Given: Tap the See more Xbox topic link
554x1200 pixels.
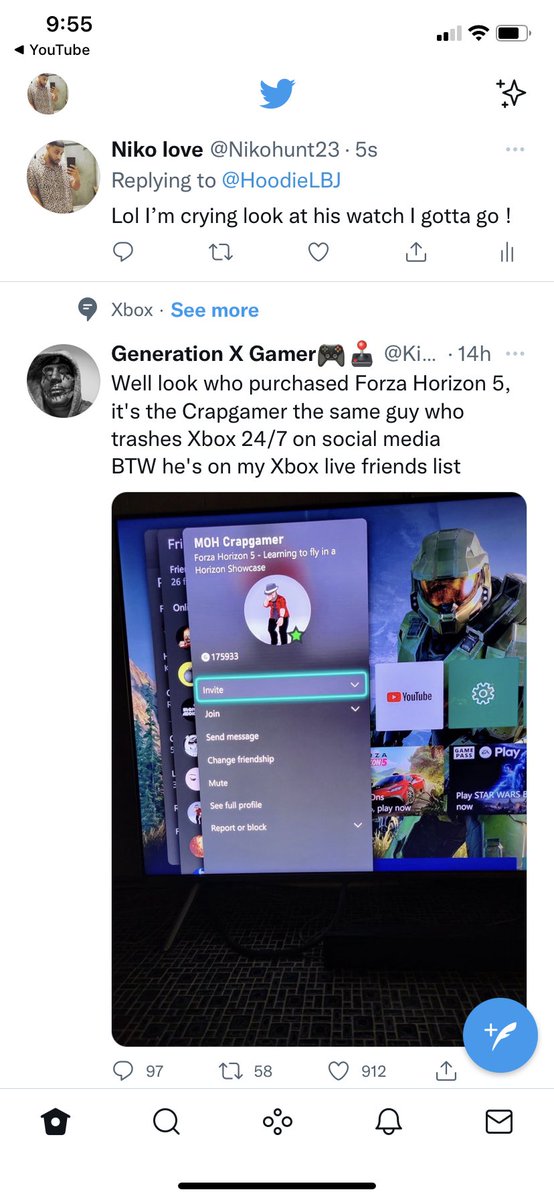Looking at the screenshot, I should click(x=214, y=310).
